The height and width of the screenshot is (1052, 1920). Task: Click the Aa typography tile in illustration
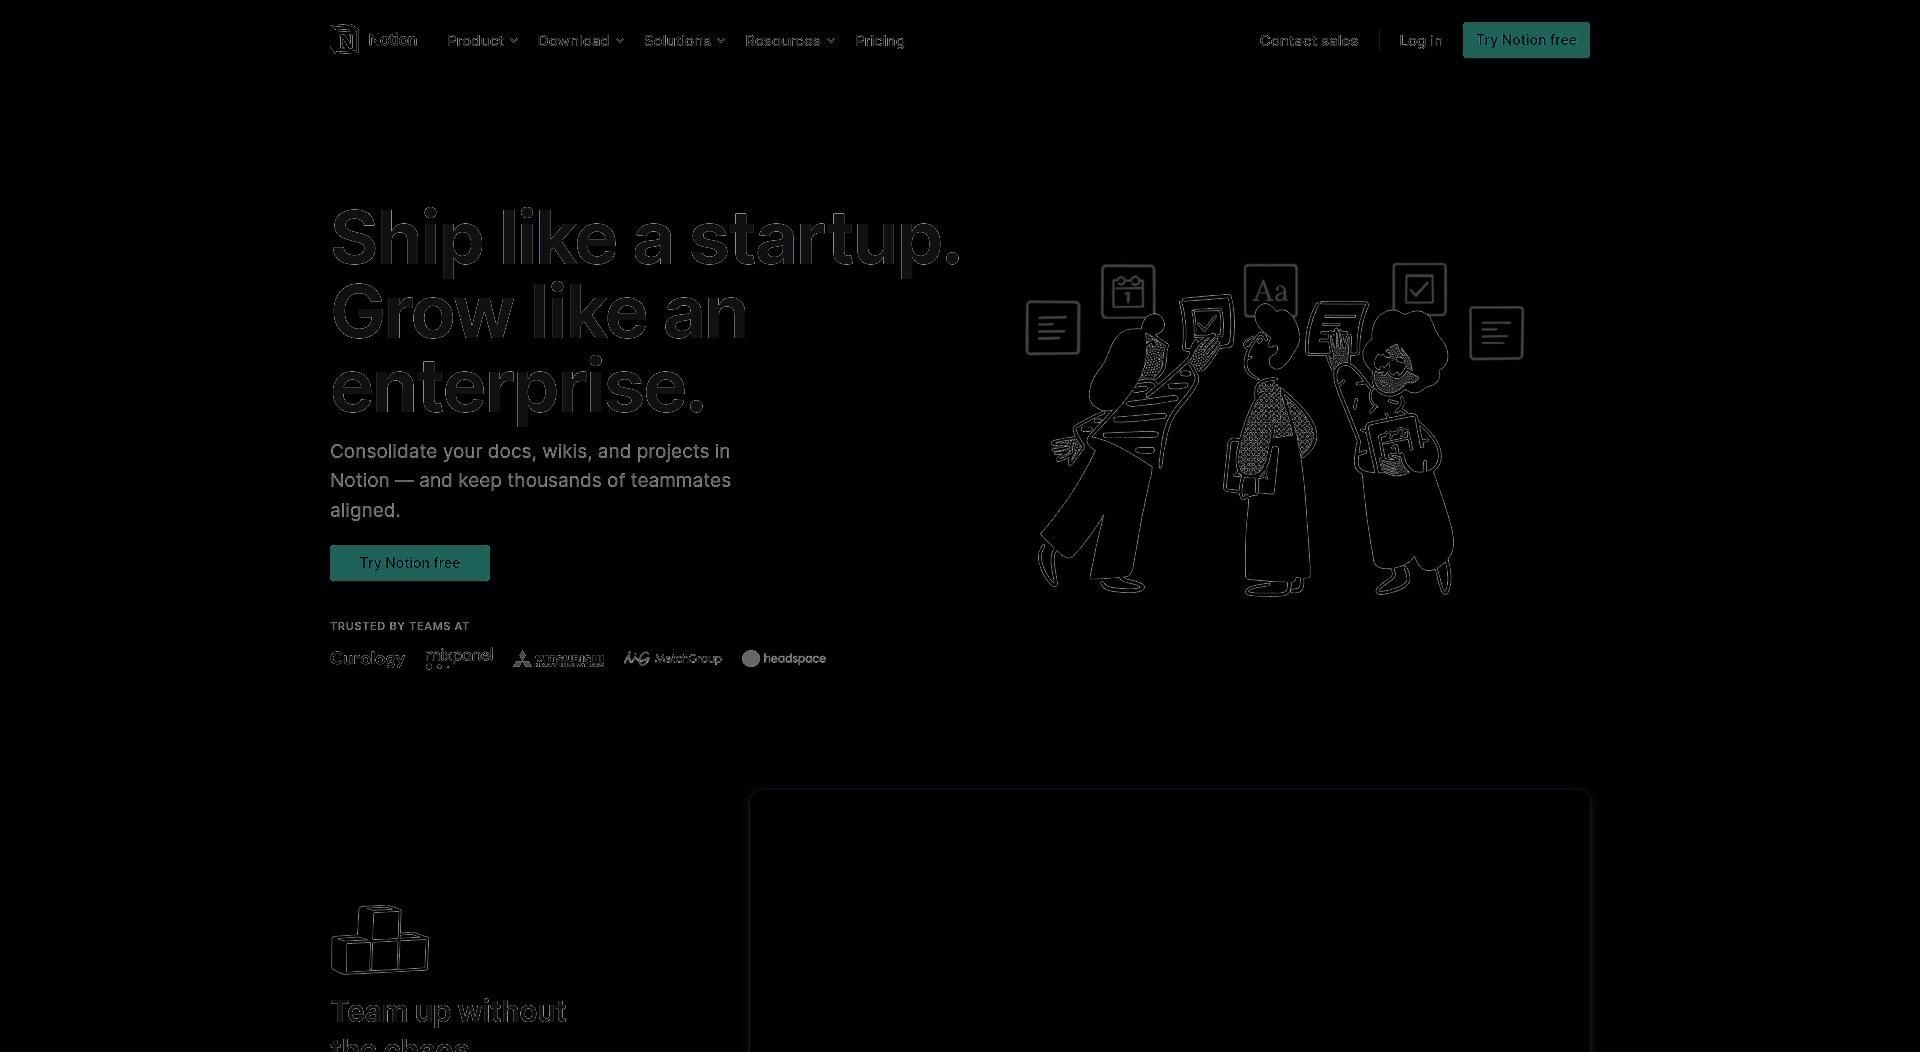point(1270,291)
